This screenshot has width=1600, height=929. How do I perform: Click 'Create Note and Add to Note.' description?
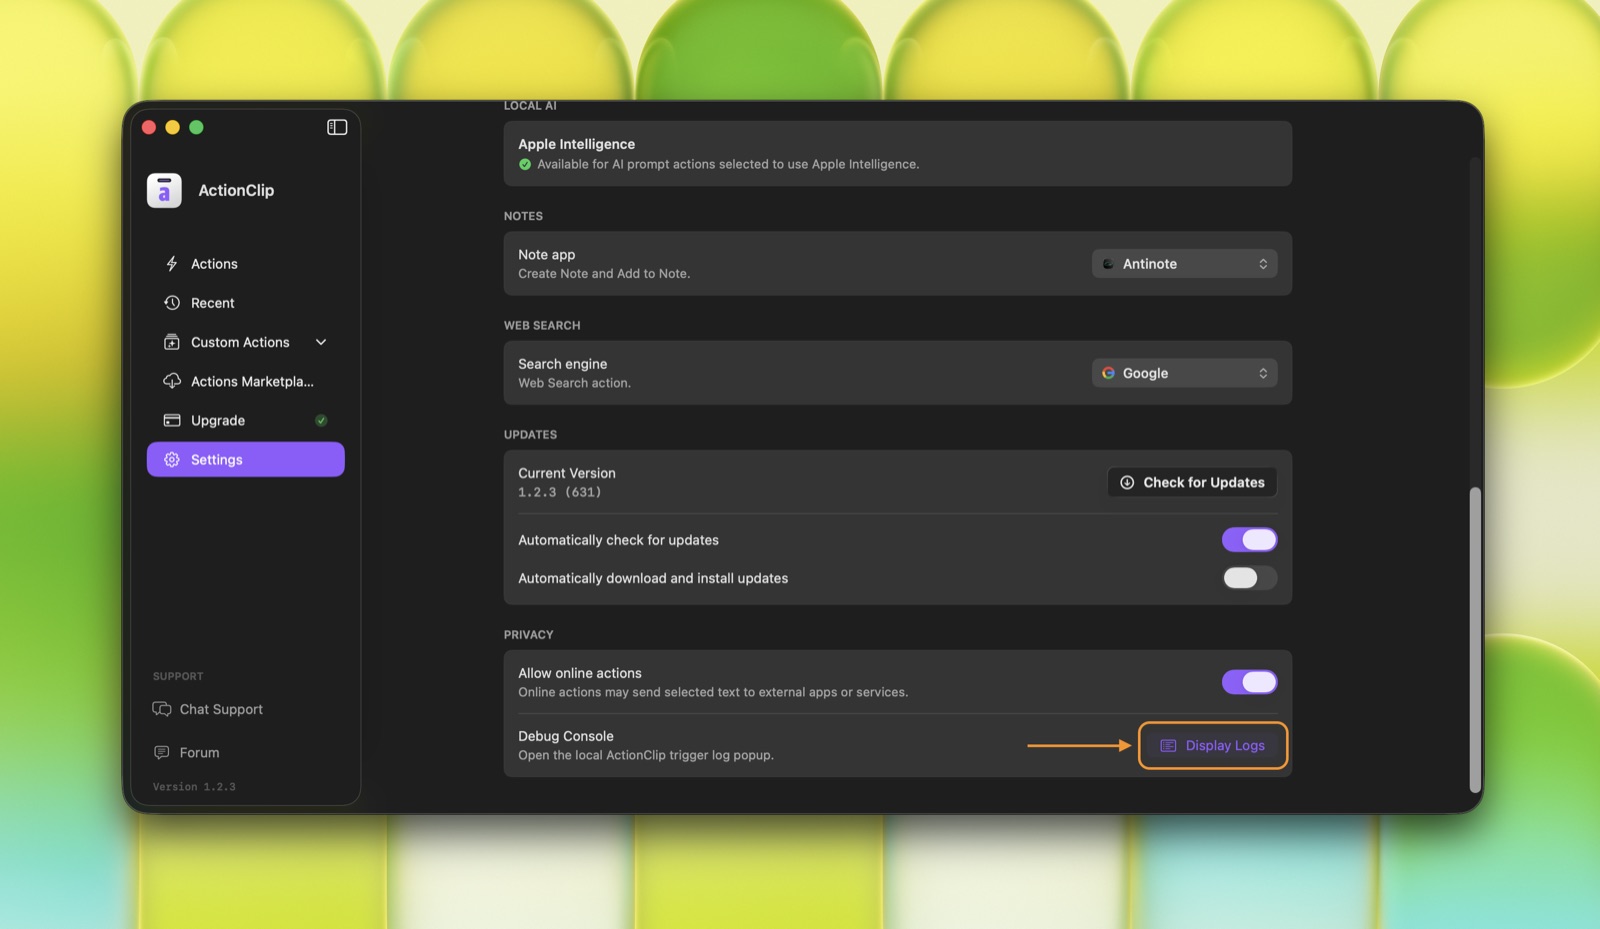(604, 274)
